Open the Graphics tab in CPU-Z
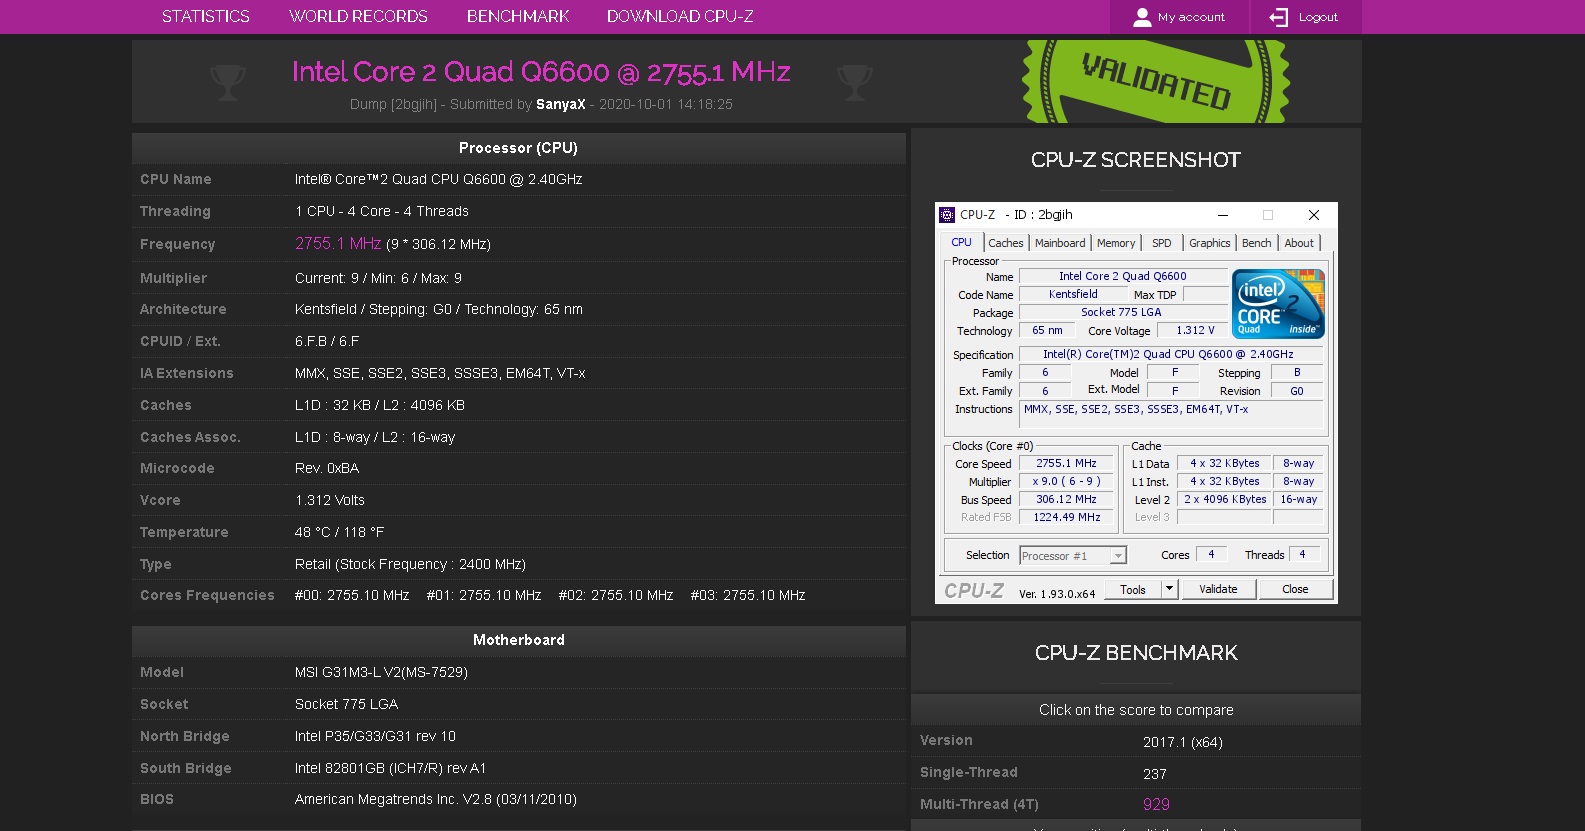This screenshot has height=831, width=1585. [1210, 243]
